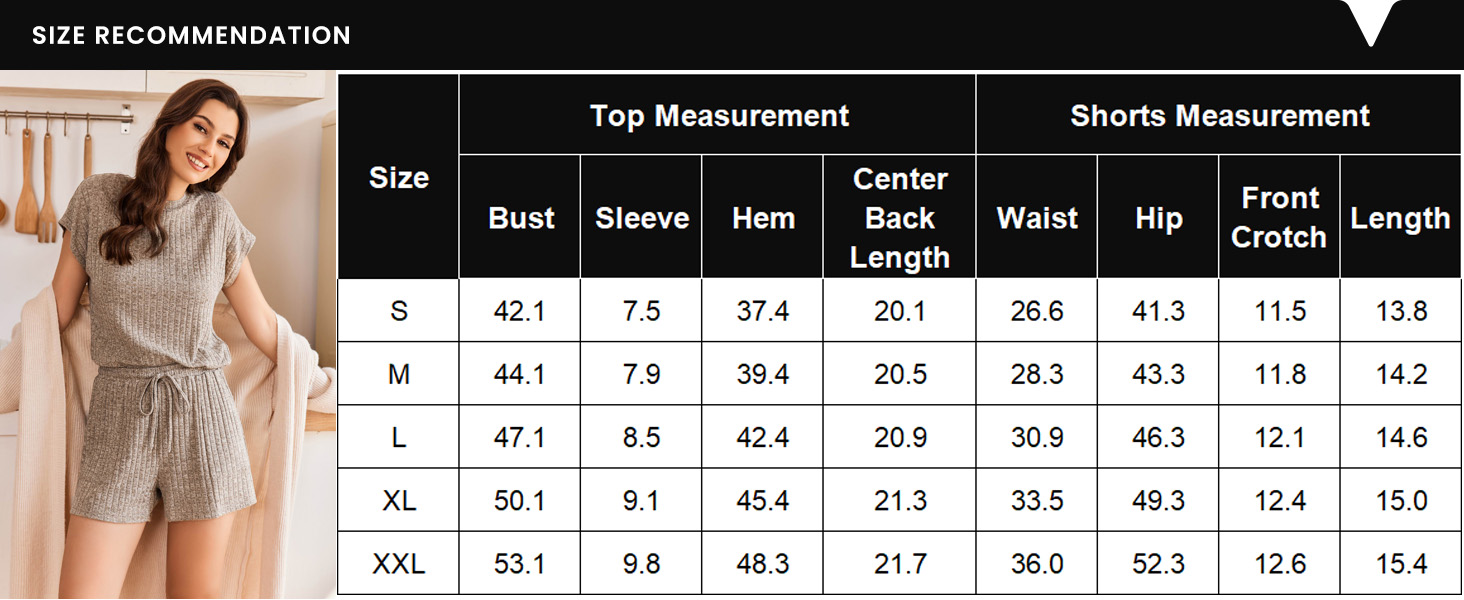Select the XXL size row label

(398, 563)
